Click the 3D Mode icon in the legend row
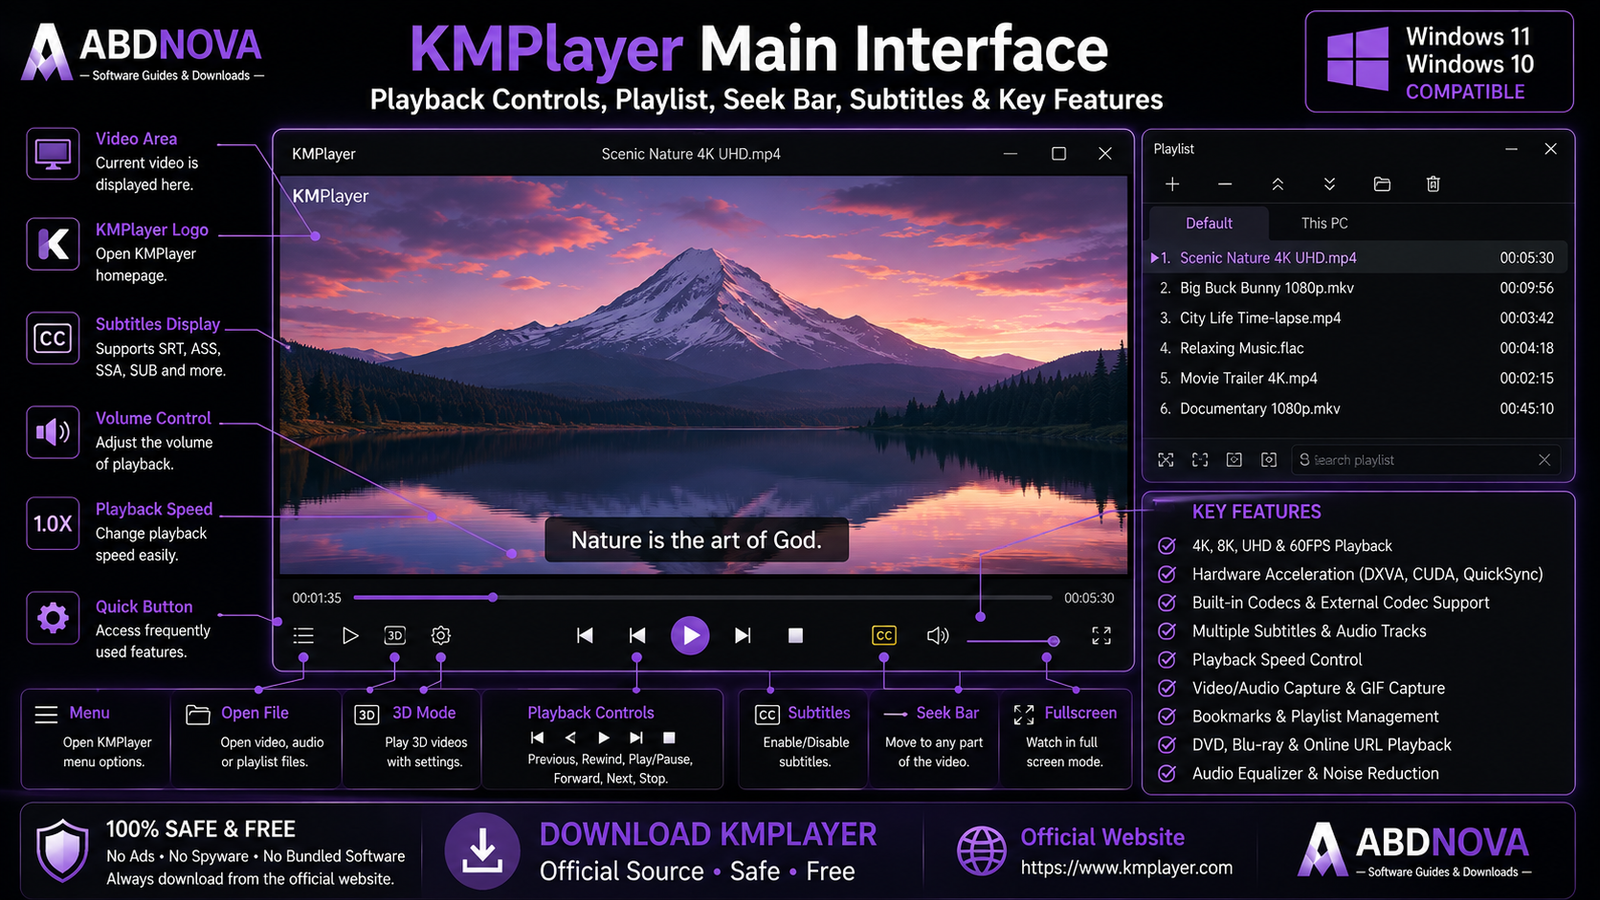 coord(367,714)
